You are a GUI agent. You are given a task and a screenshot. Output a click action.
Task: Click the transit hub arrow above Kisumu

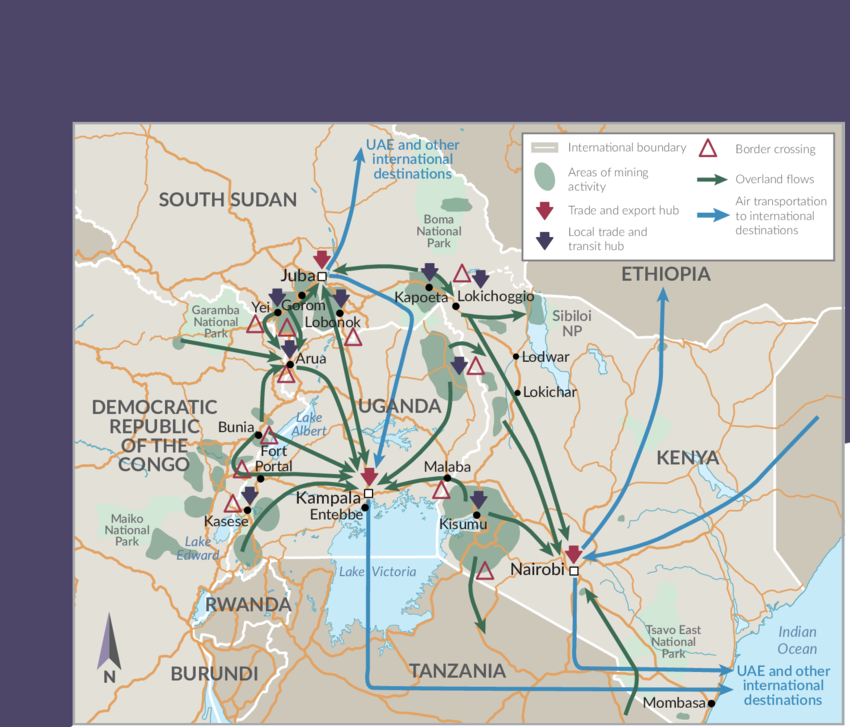(x=479, y=499)
